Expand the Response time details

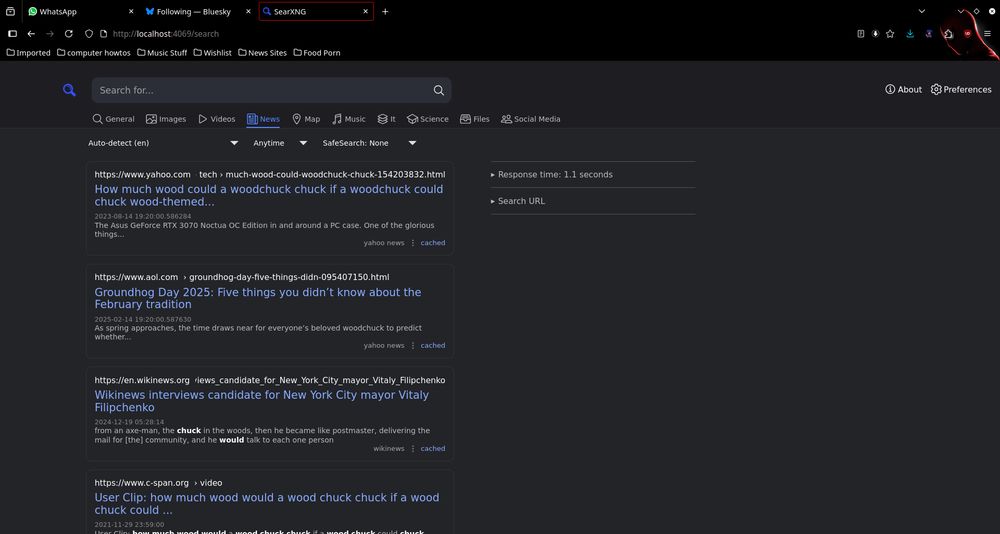(x=552, y=174)
